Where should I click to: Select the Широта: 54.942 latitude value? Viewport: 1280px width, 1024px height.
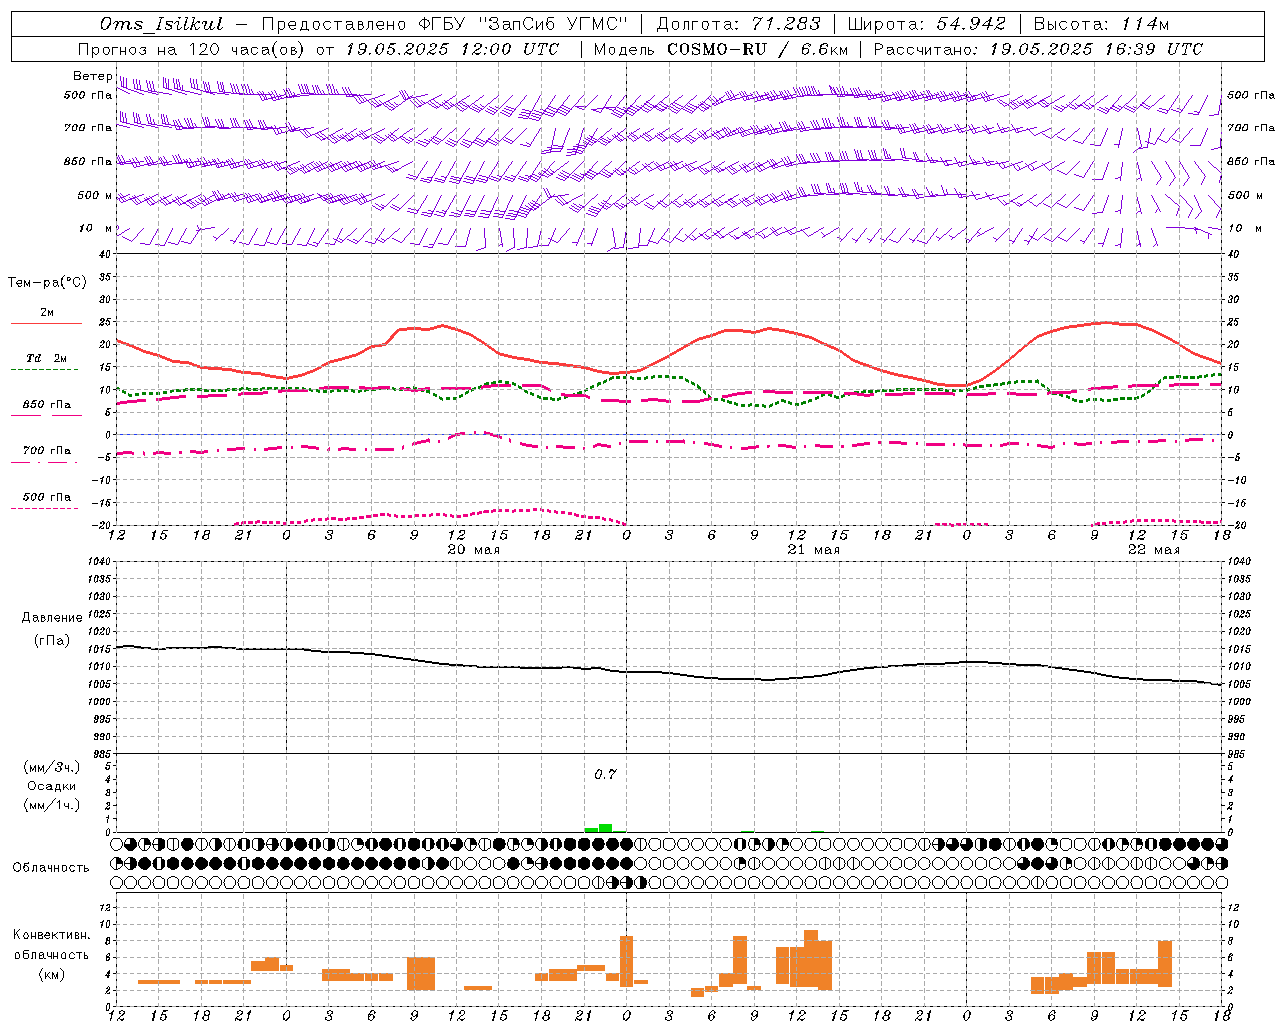926,24
